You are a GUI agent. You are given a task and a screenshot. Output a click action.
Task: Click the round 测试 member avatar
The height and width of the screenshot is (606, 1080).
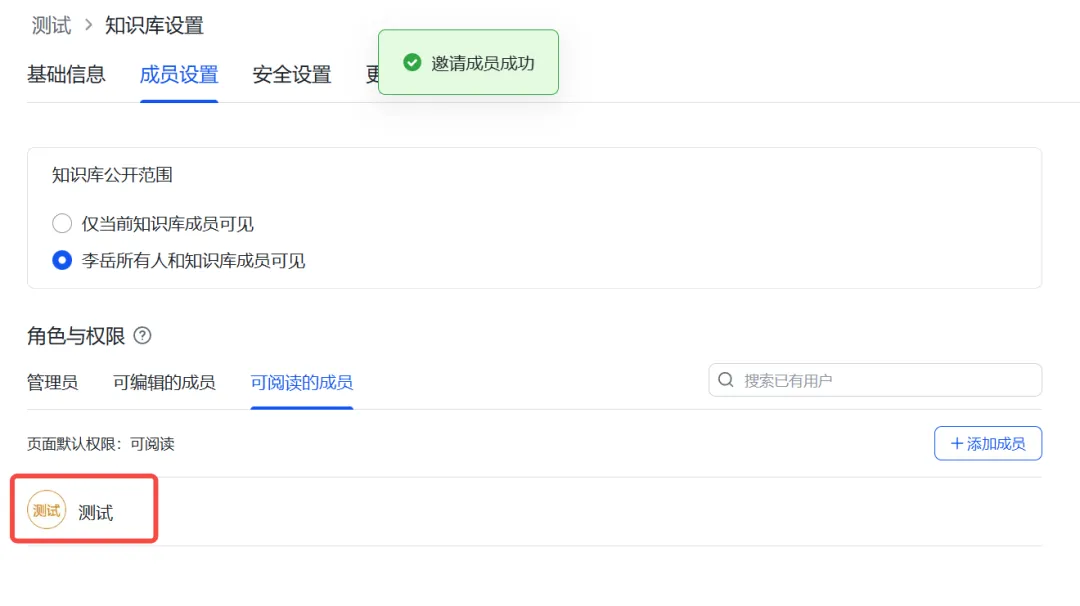(x=46, y=511)
